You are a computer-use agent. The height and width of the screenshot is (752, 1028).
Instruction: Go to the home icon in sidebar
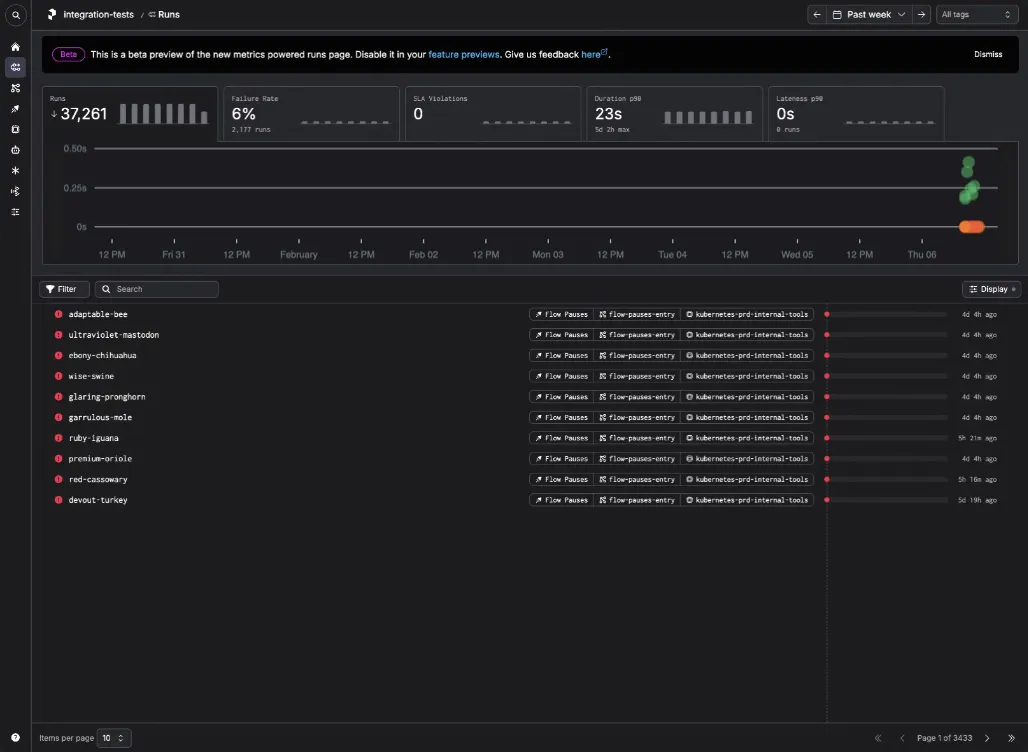point(16,47)
